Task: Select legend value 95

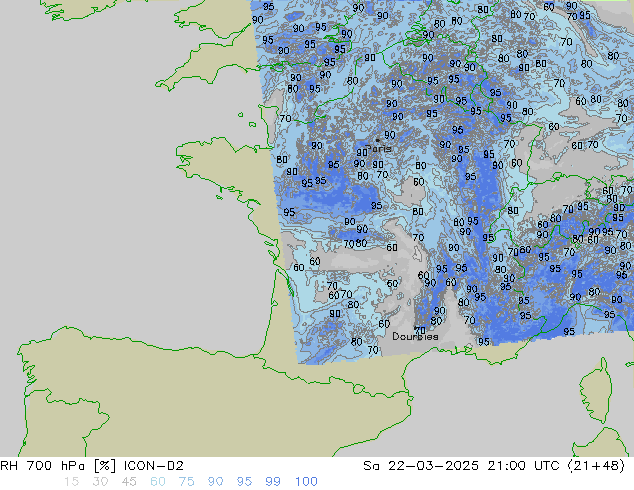Action: (244, 482)
